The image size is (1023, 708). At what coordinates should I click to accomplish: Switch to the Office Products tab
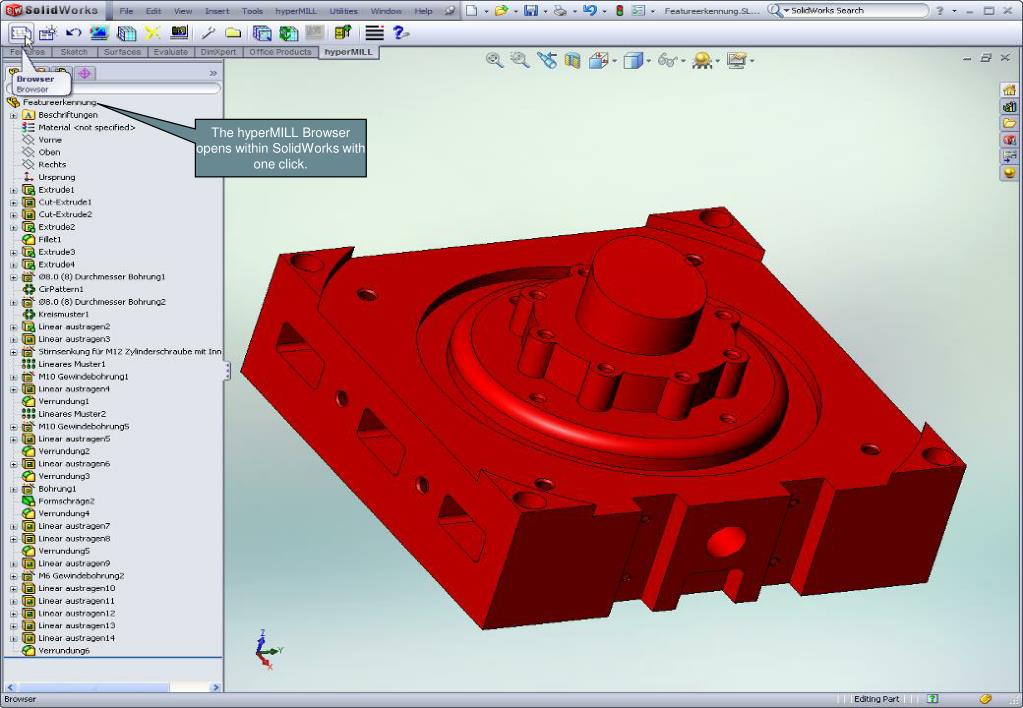point(280,52)
